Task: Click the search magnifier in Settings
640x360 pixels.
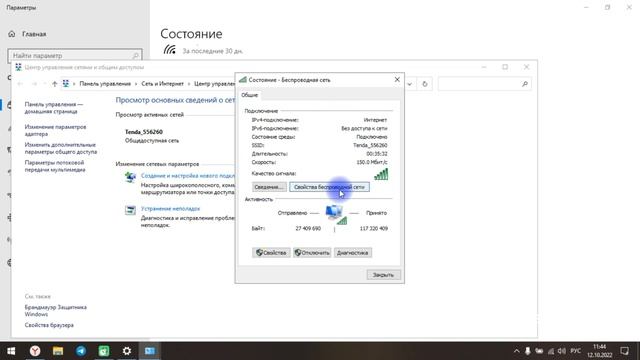Action: pyautogui.click(x=136, y=56)
